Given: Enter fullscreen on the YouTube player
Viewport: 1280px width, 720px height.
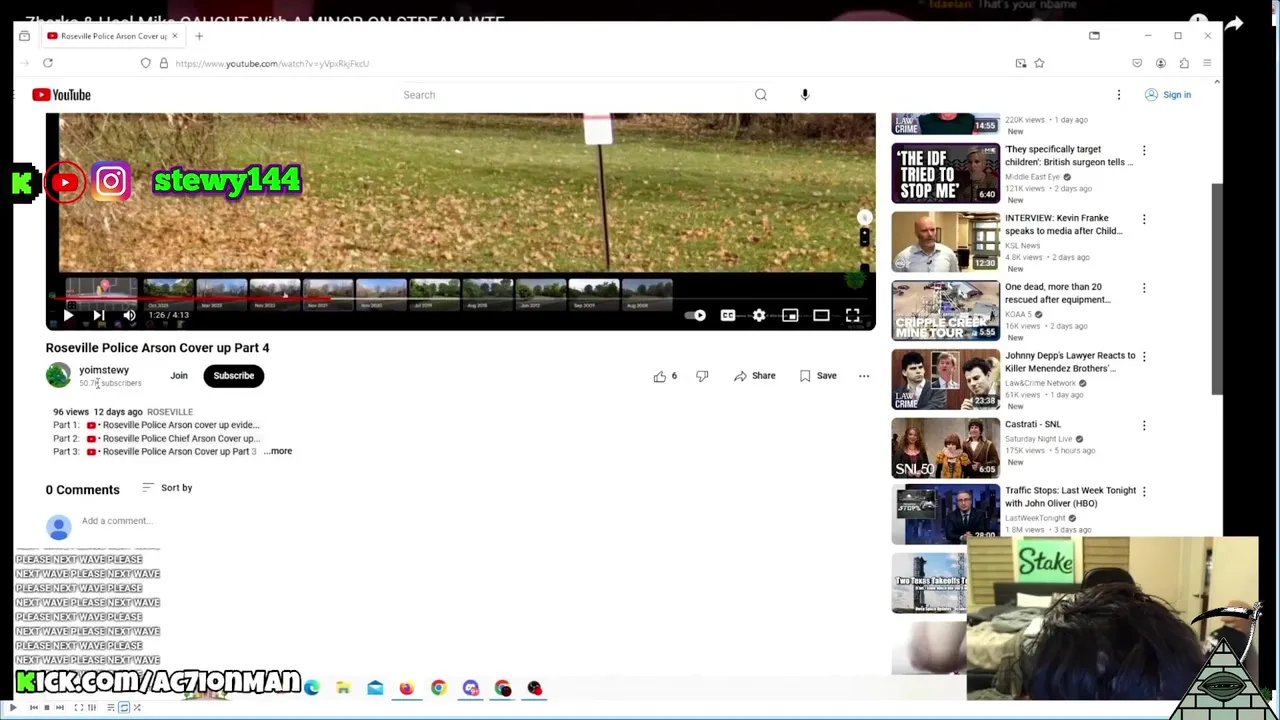Looking at the screenshot, I should (852, 316).
